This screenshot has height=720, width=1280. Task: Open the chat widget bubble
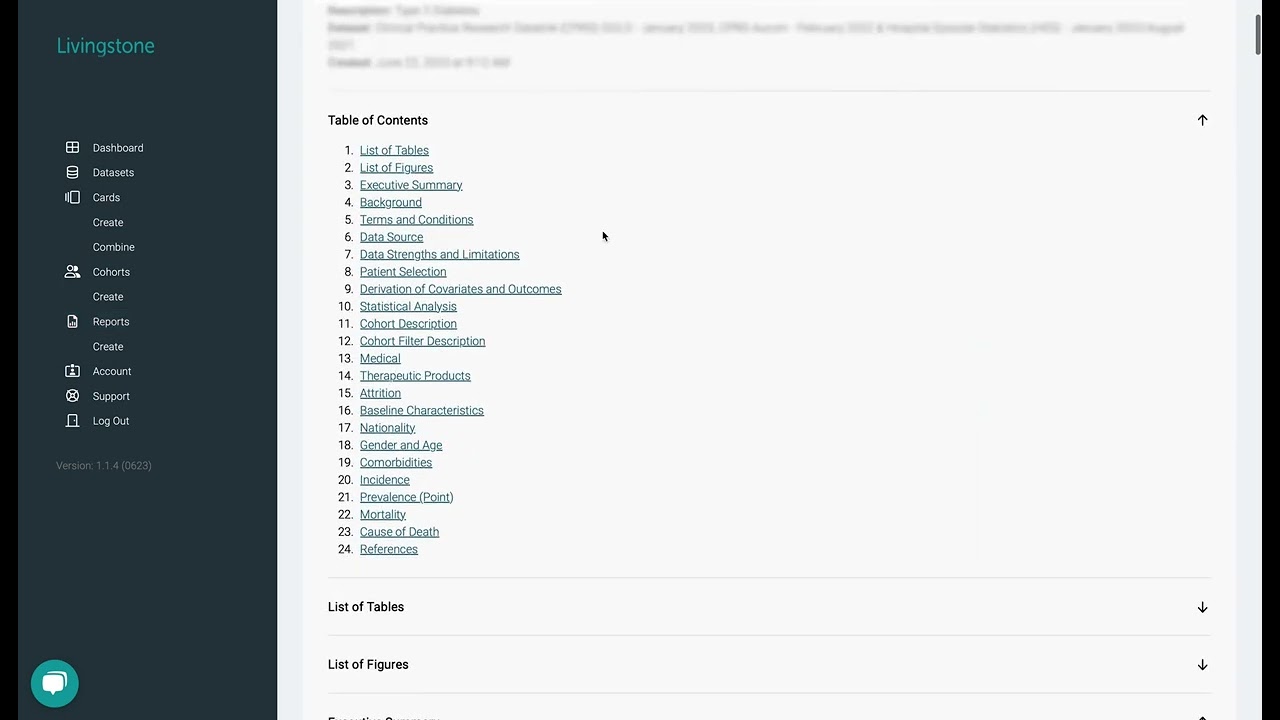pyautogui.click(x=54, y=684)
